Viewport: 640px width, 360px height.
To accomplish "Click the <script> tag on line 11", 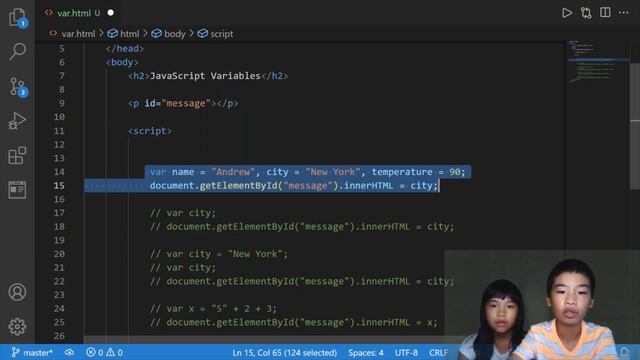I will (150, 131).
